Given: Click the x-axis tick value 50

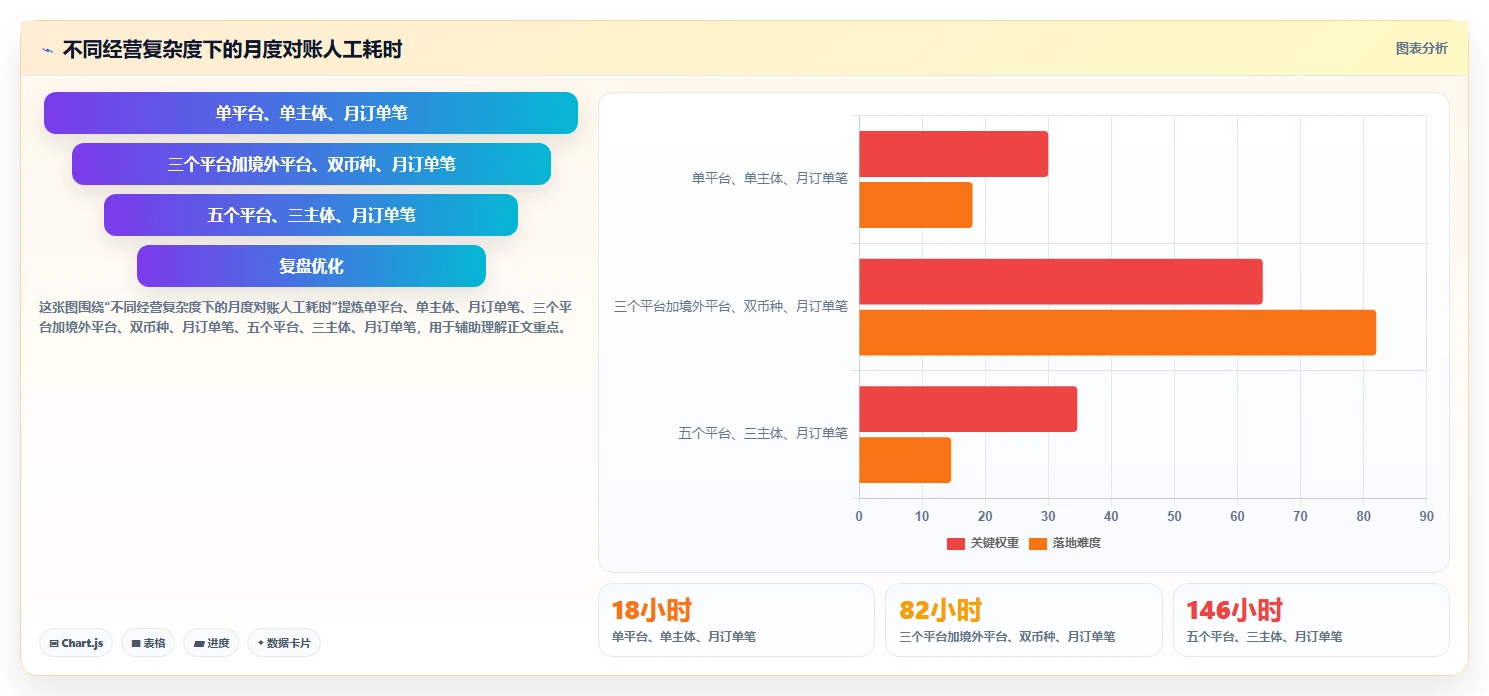Looking at the screenshot, I should (x=1174, y=516).
